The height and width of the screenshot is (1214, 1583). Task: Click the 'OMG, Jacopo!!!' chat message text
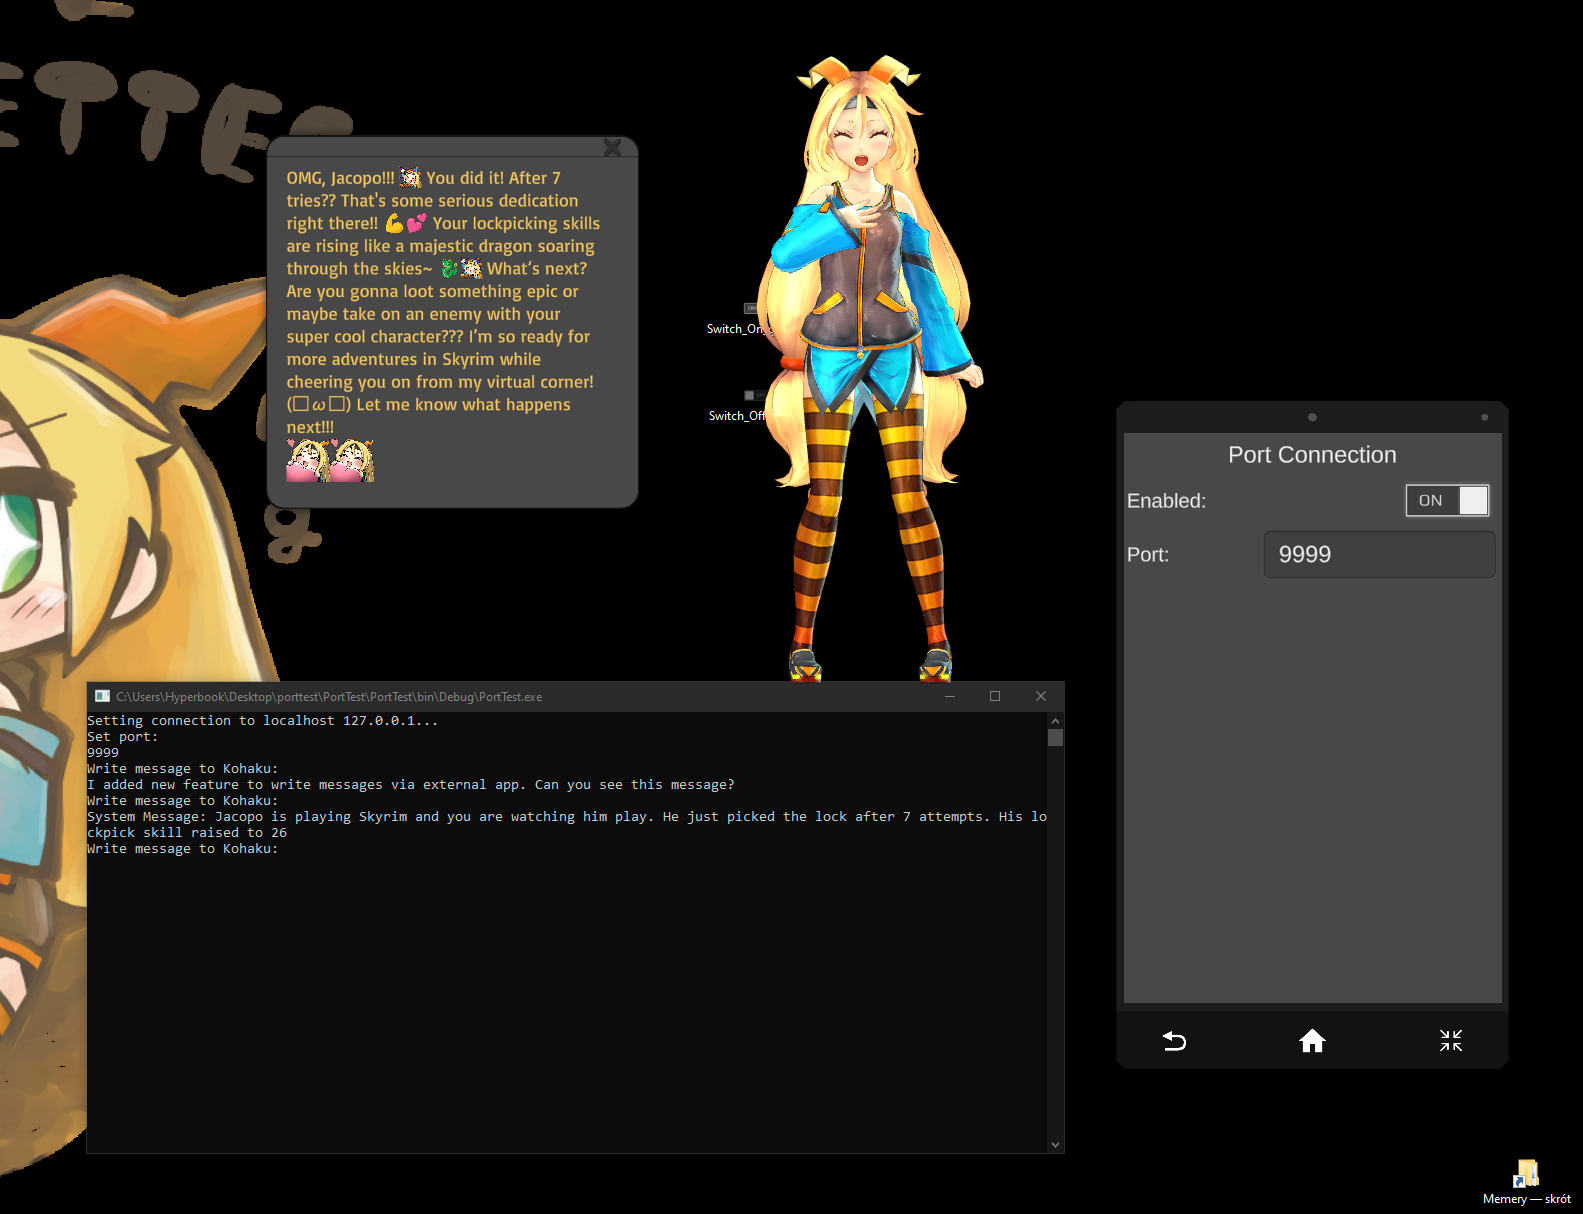point(443,302)
